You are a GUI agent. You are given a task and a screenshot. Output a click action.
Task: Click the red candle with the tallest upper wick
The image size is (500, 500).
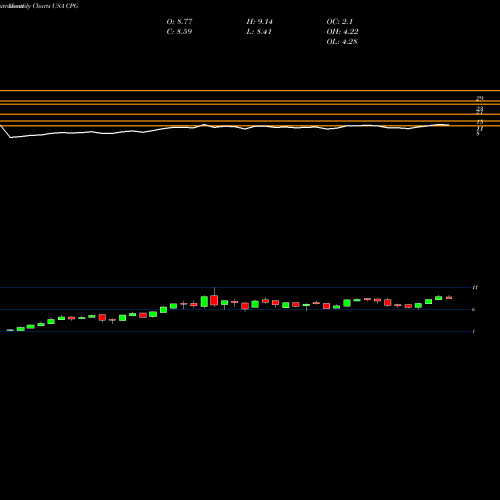point(214,300)
